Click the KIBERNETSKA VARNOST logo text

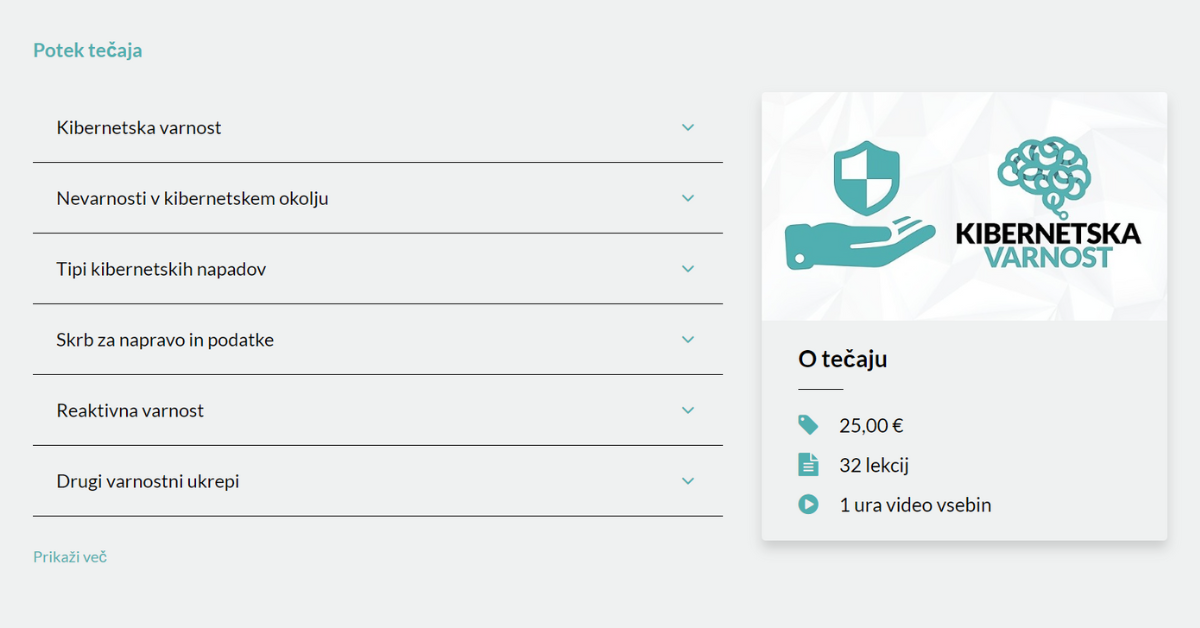coord(1048,245)
